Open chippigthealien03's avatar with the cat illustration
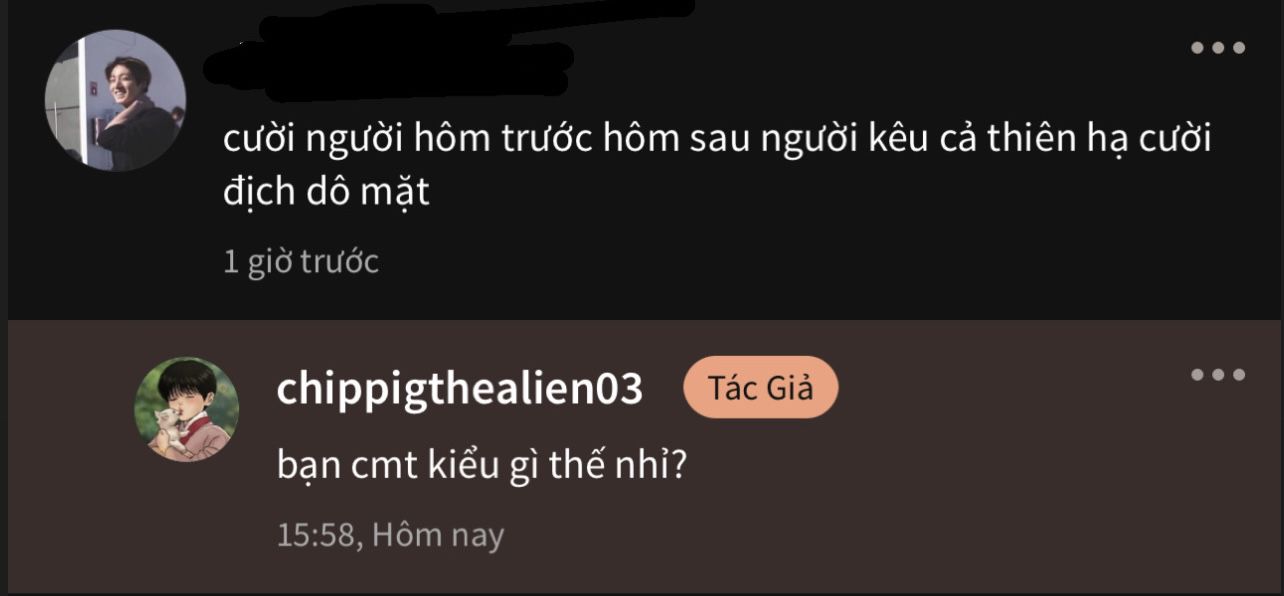1284x596 pixels. click(186, 409)
